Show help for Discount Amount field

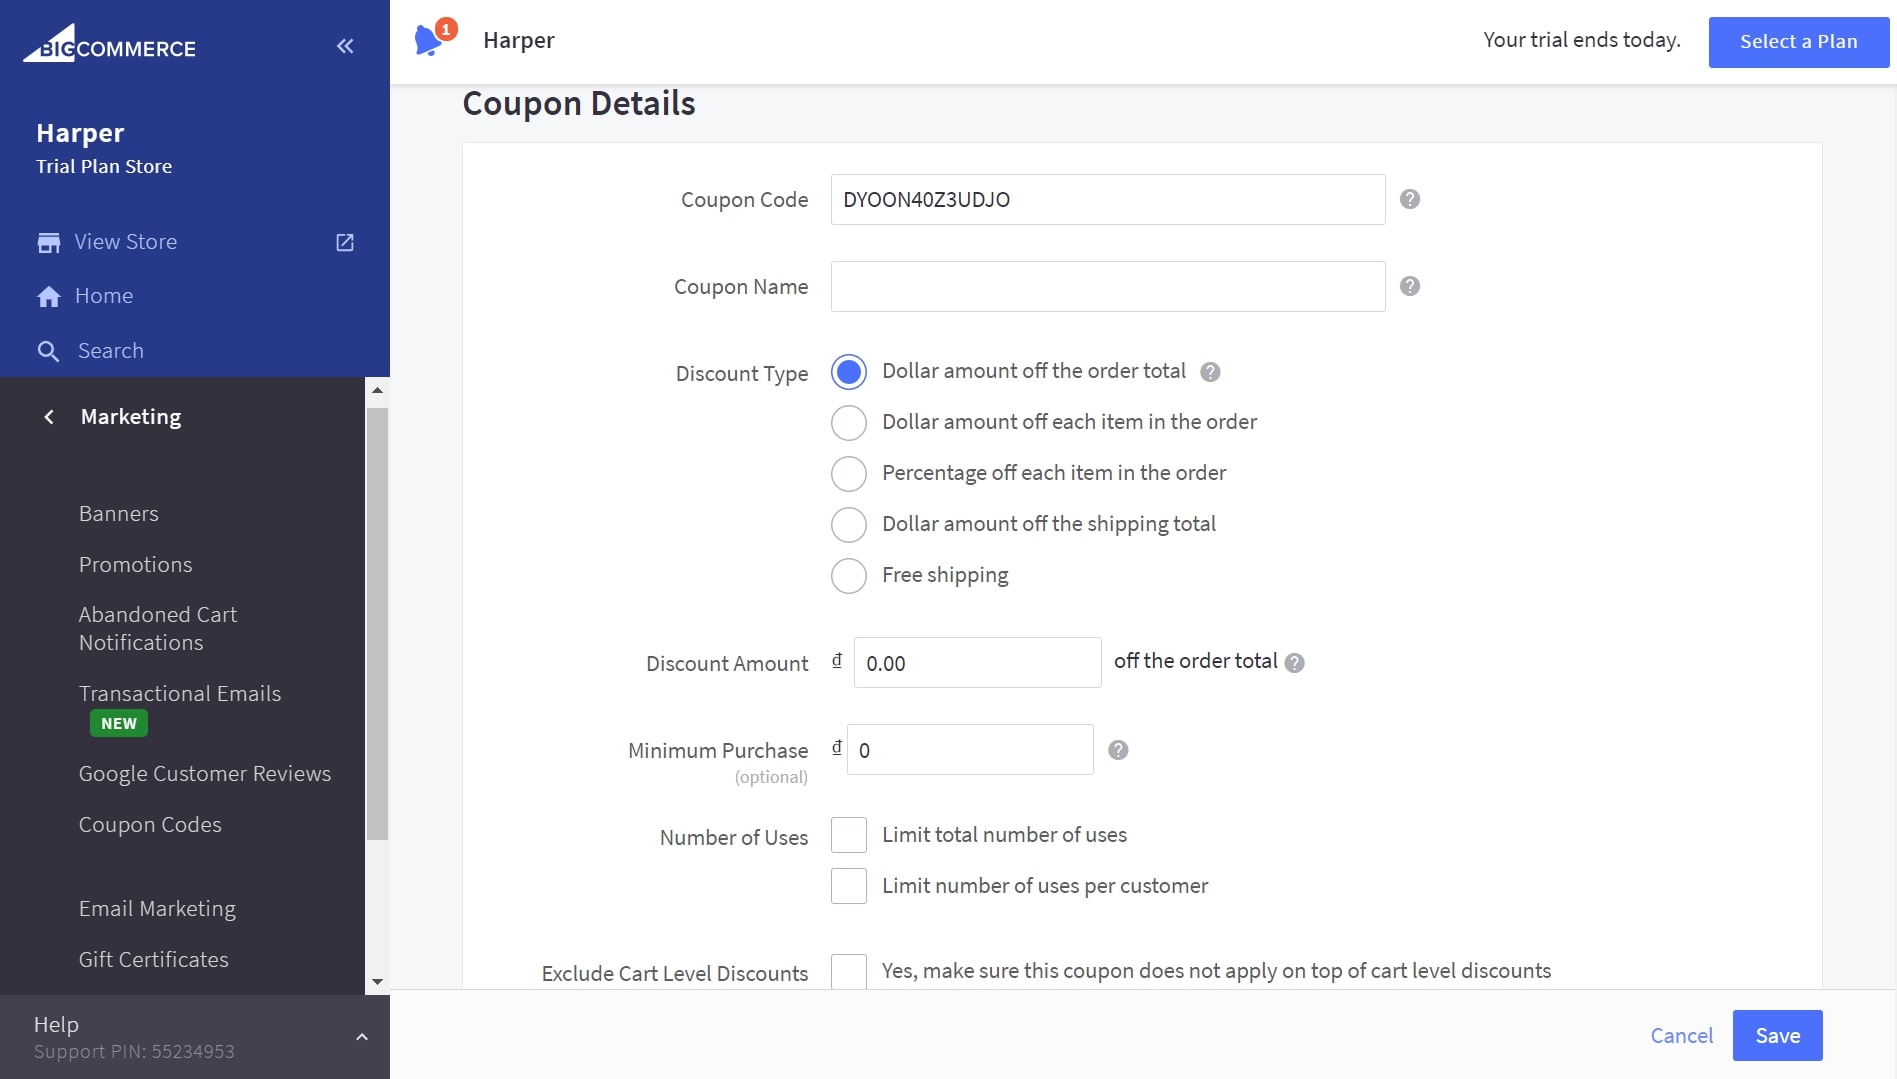(x=1294, y=663)
